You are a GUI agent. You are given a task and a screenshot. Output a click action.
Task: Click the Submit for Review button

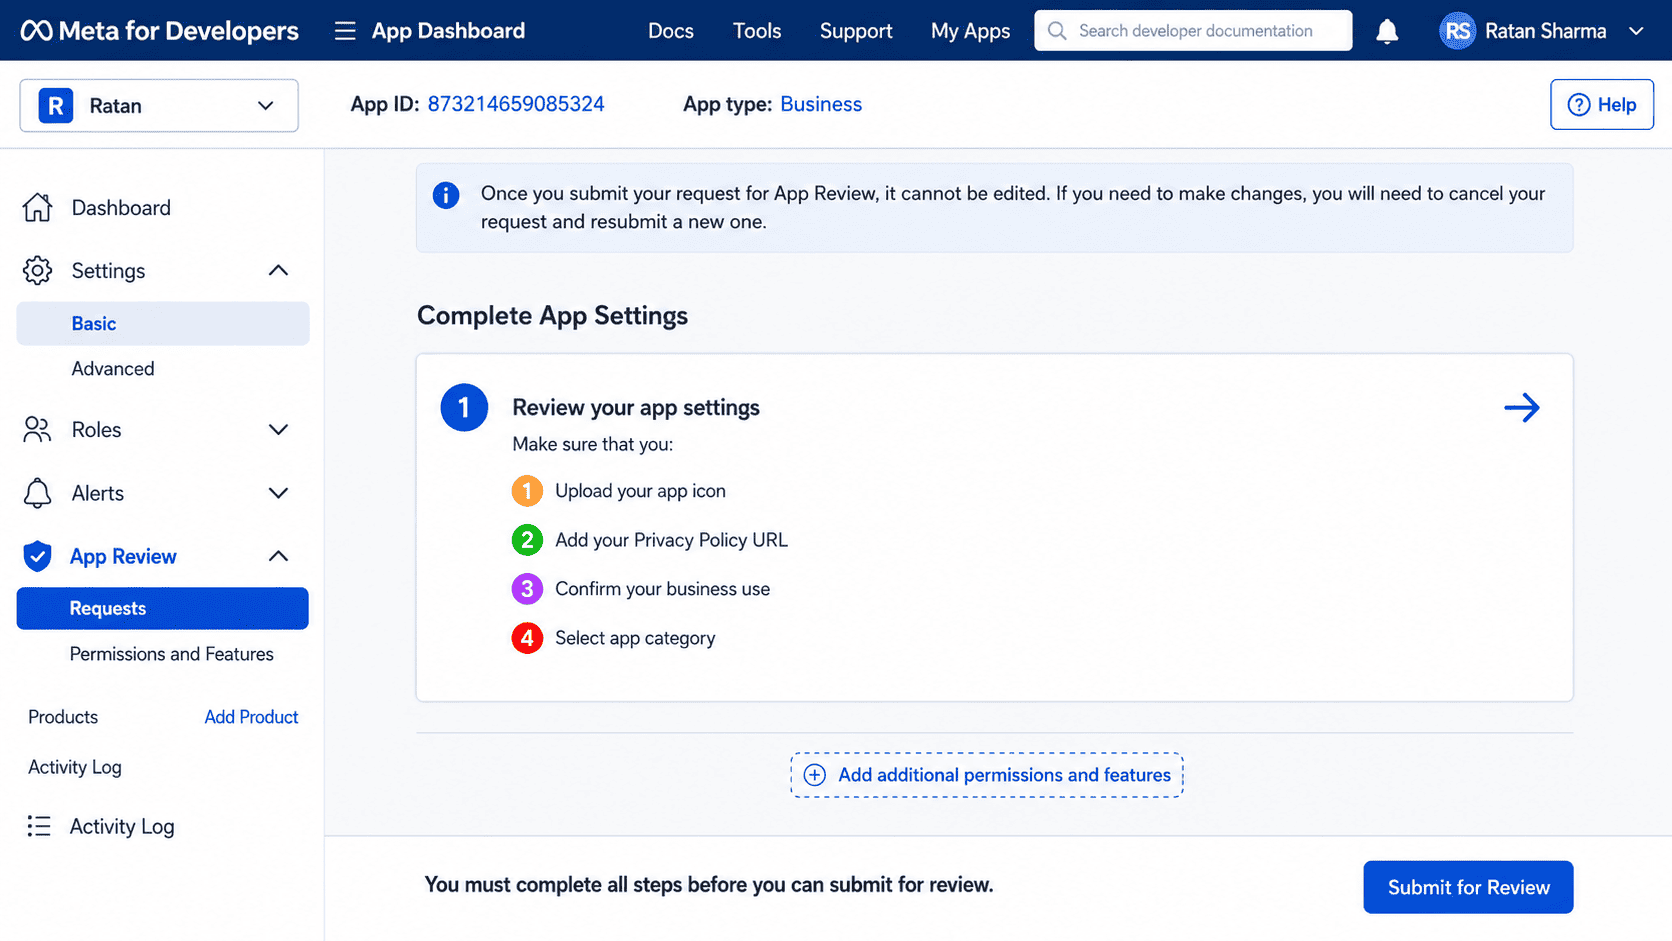point(1468,887)
